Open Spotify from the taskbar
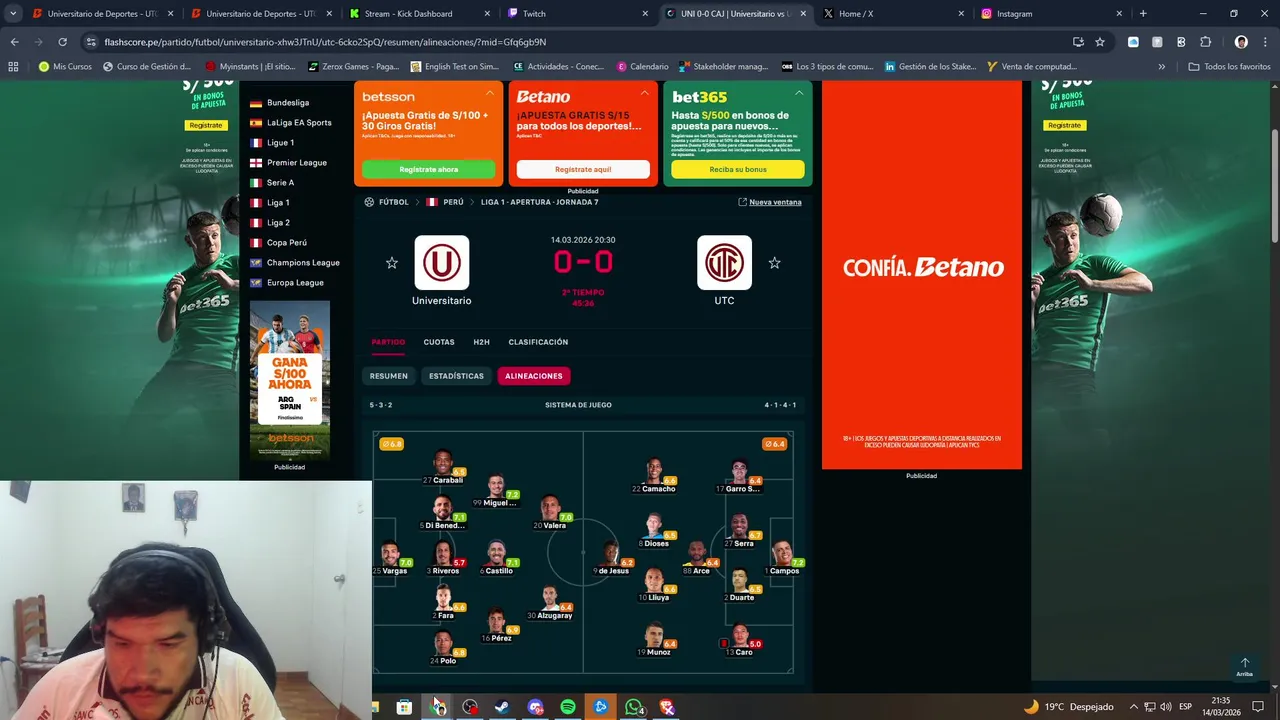The image size is (1280, 720). pos(568,707)
